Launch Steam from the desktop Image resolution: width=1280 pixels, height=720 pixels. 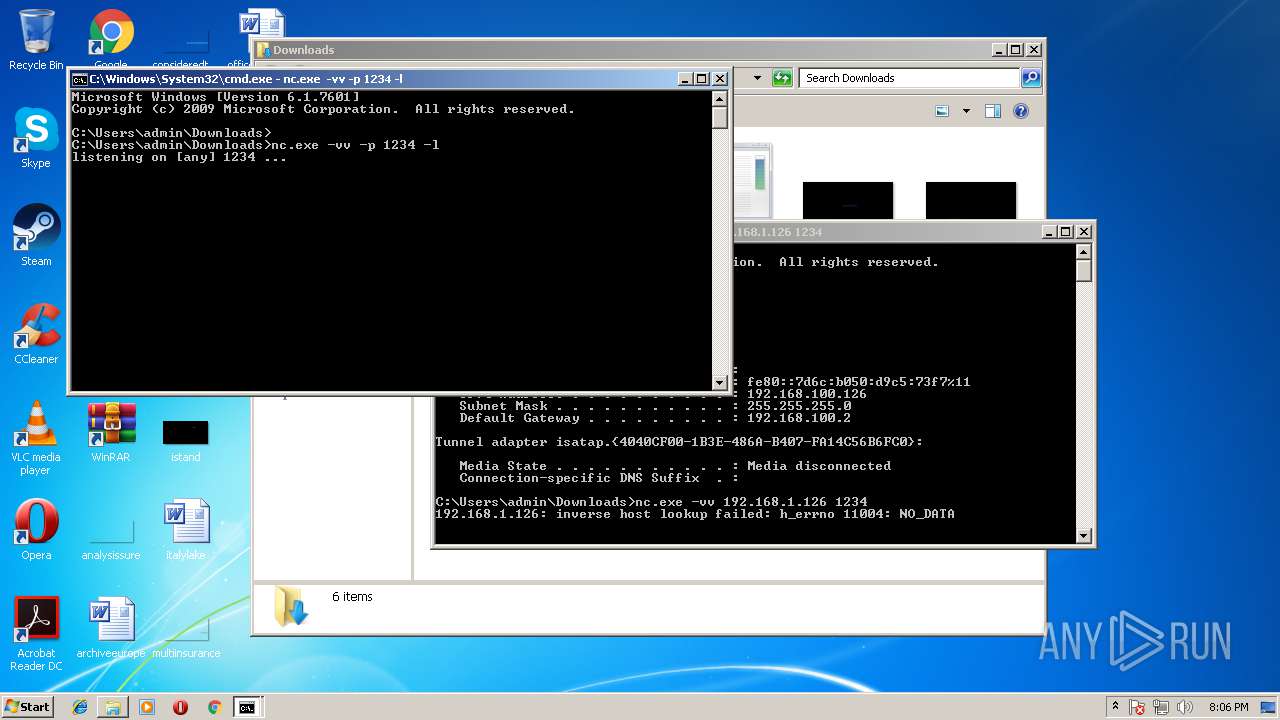(36, 236)
